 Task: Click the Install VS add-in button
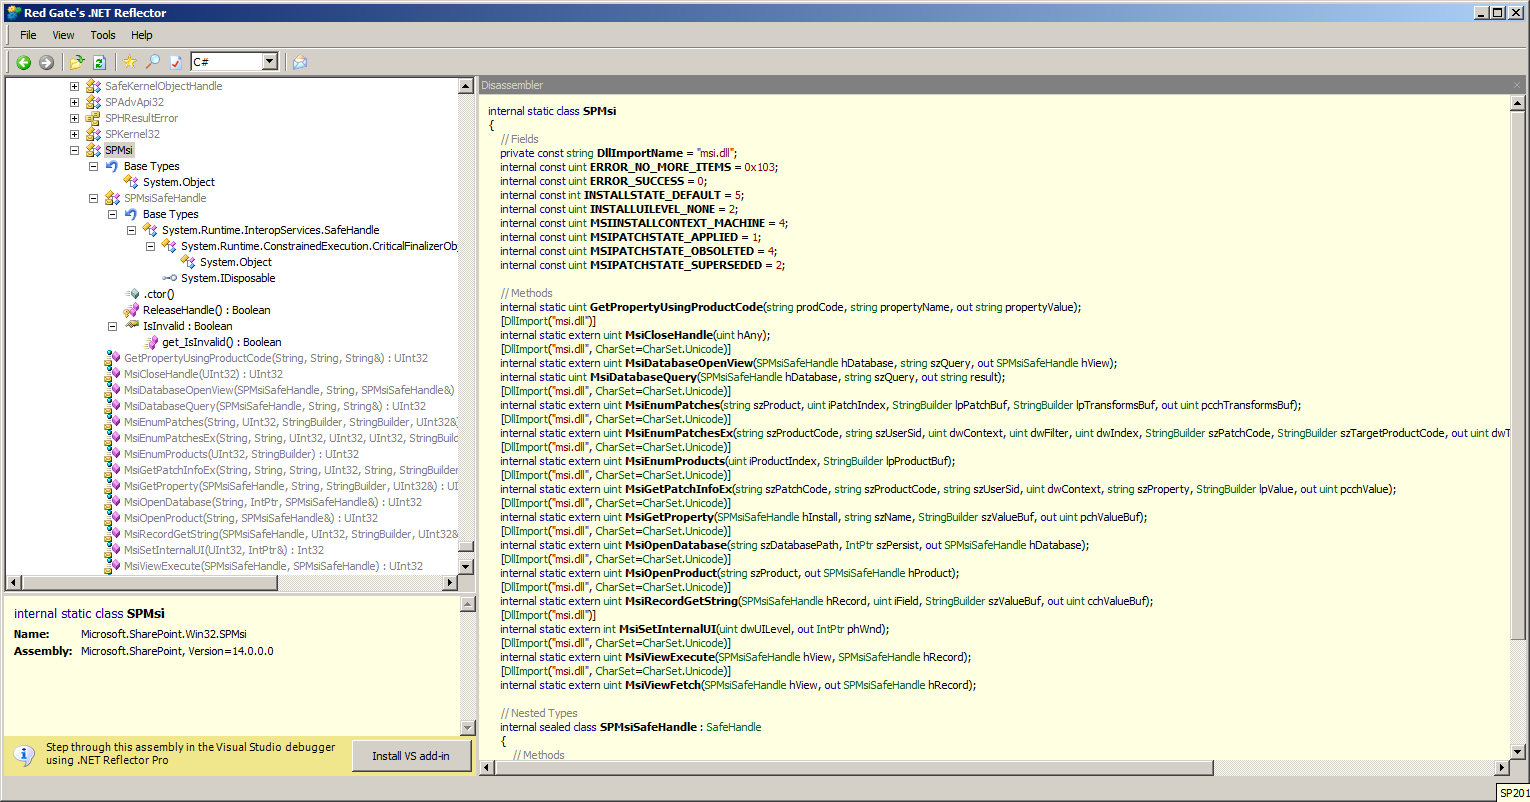click(410, 756)
